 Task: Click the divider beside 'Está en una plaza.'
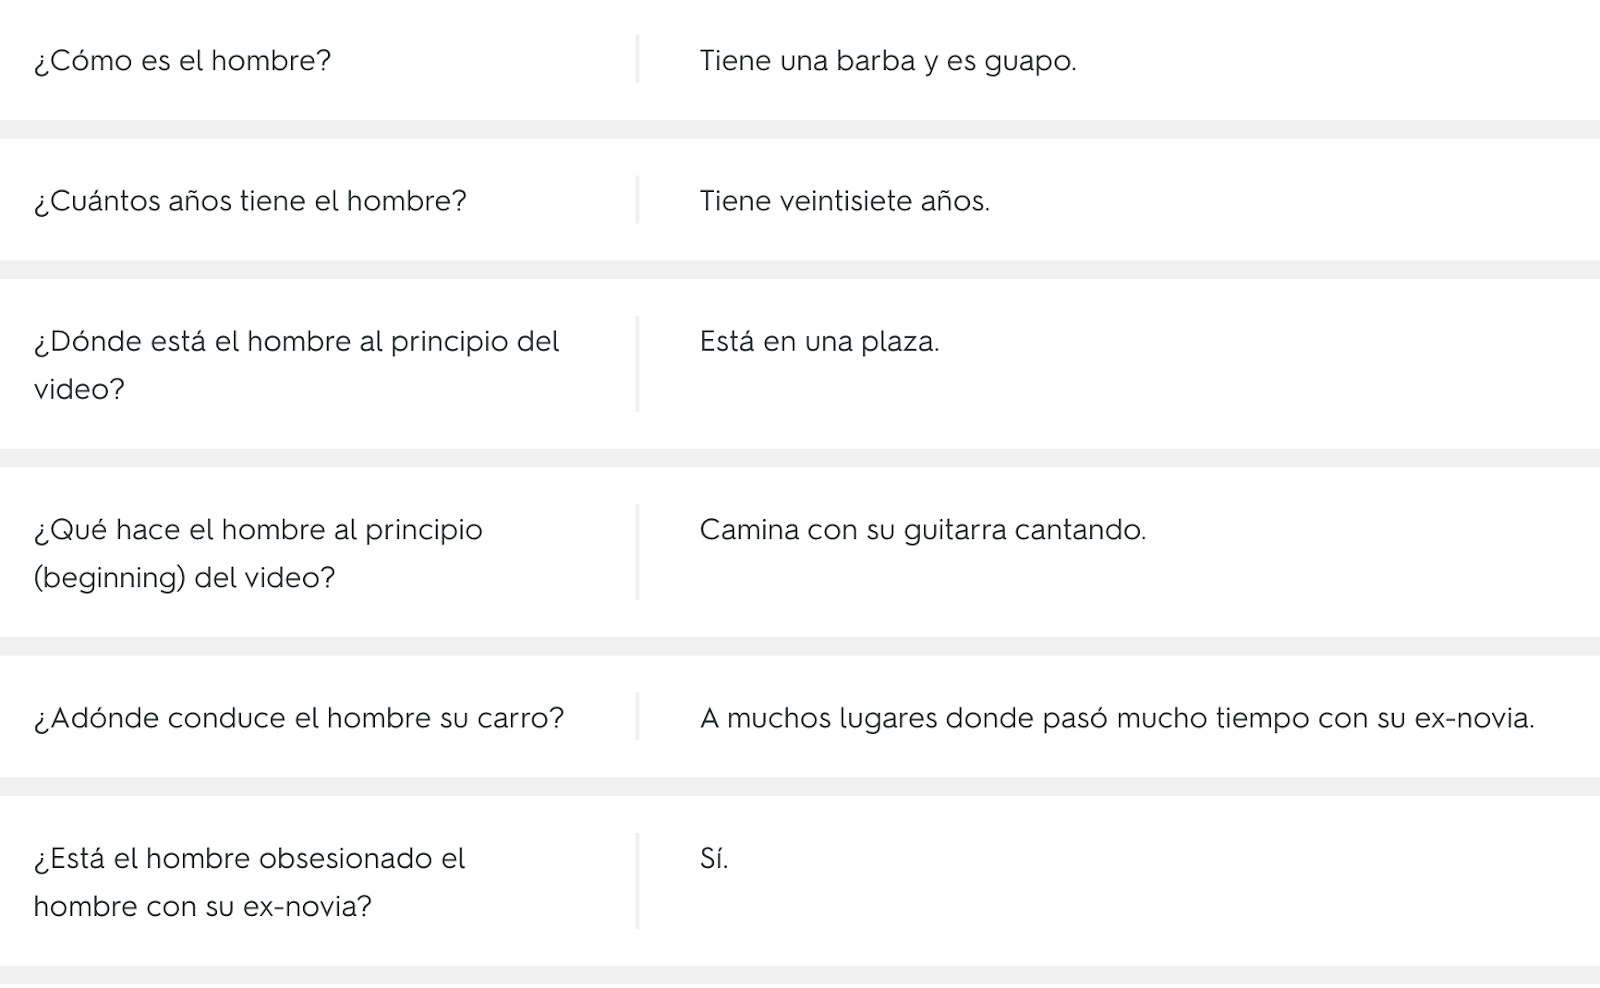click(x=637, y=364)
